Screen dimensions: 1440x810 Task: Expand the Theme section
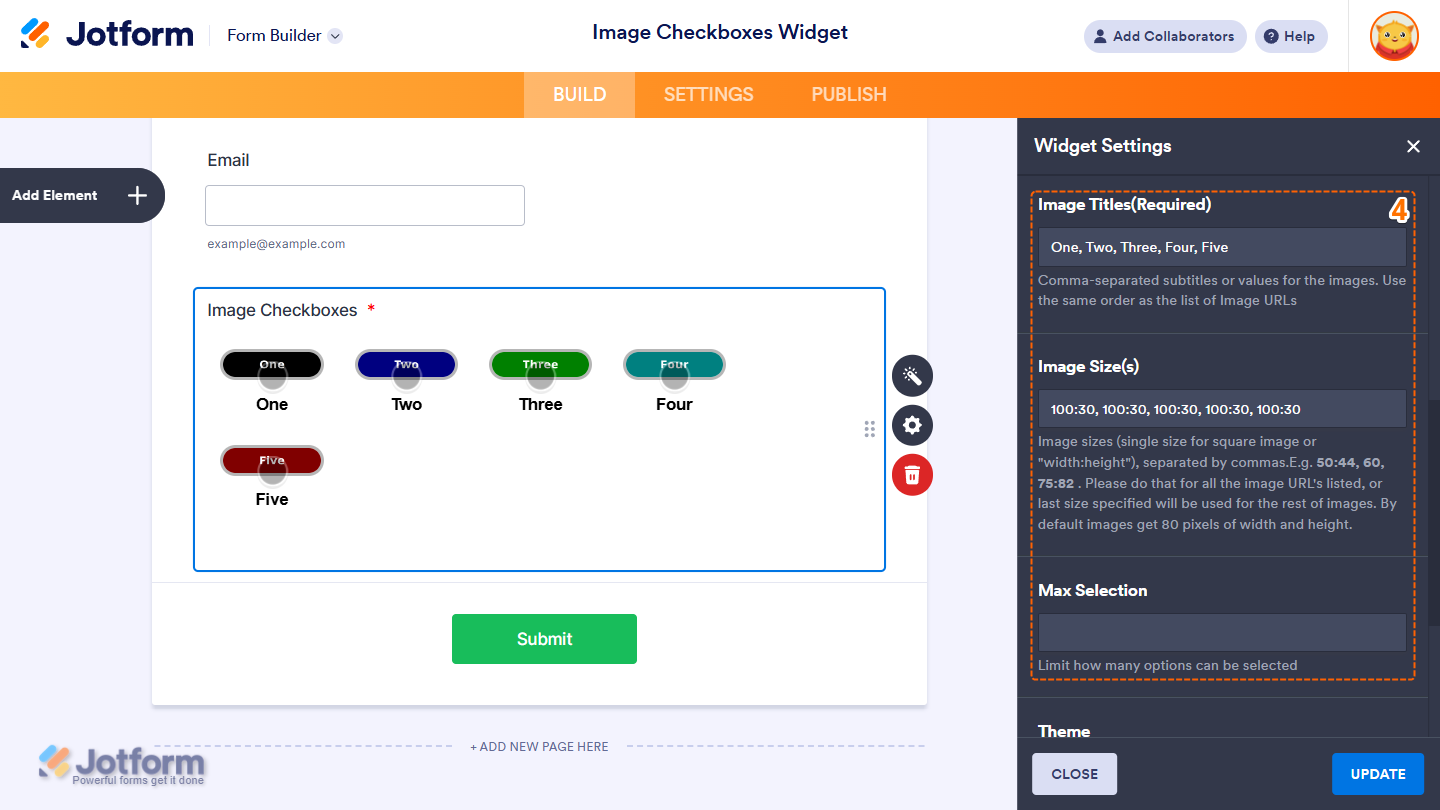[1063, 731]
